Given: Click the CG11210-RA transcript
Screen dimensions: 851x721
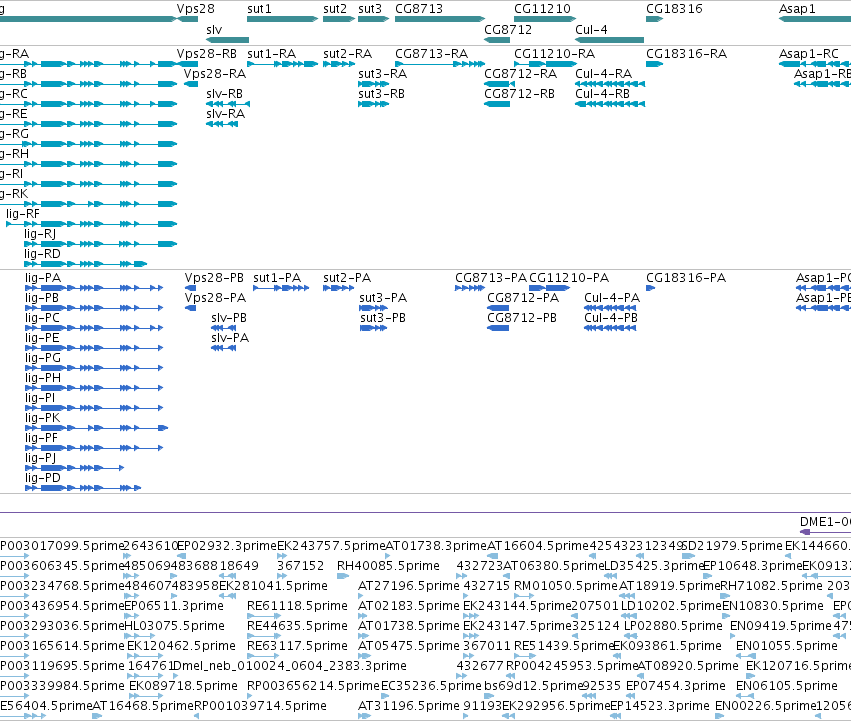Looking at the screenshot, I should (x=545, y=64).
